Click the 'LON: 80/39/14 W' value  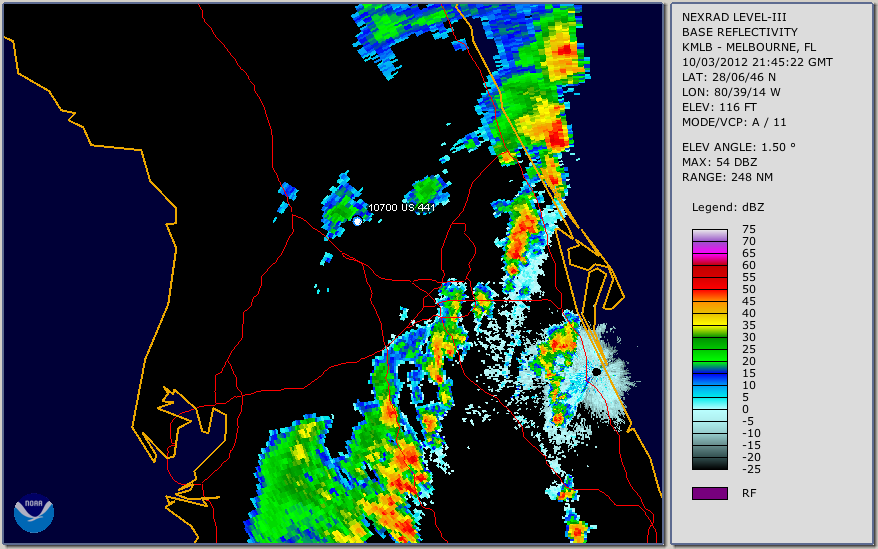731,92
